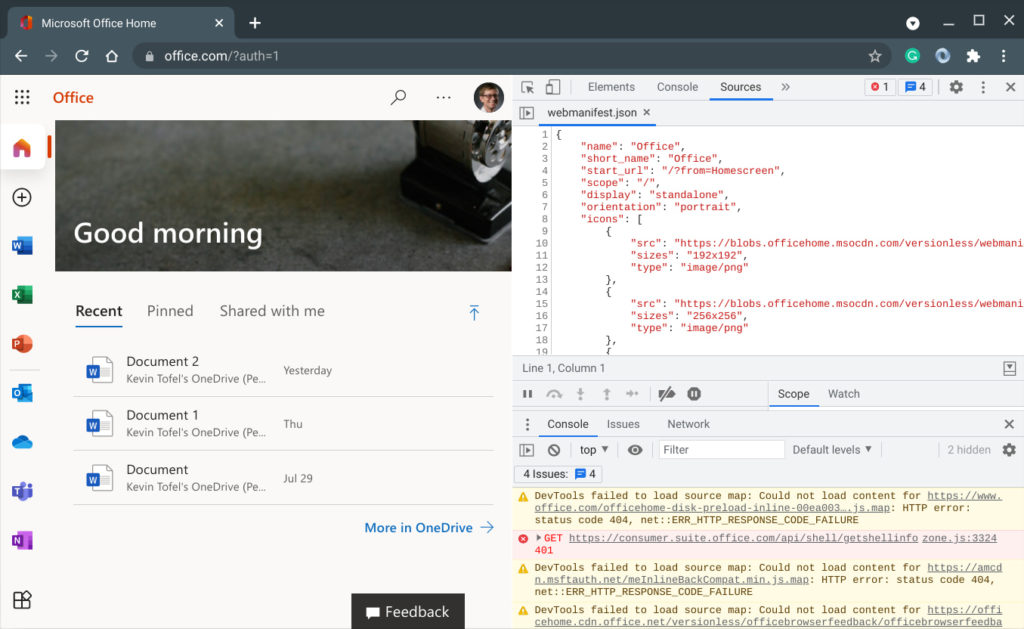The image size is (1024, 629).
Task: Activate DevTools inspect element picker
Action: (x=528, y=87)
